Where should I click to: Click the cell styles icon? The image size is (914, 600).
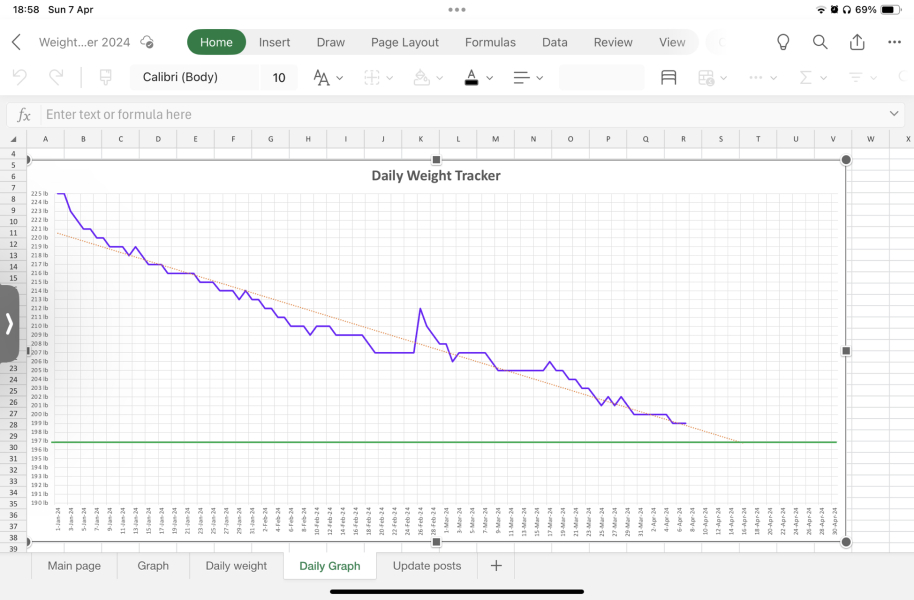[669, 77]
